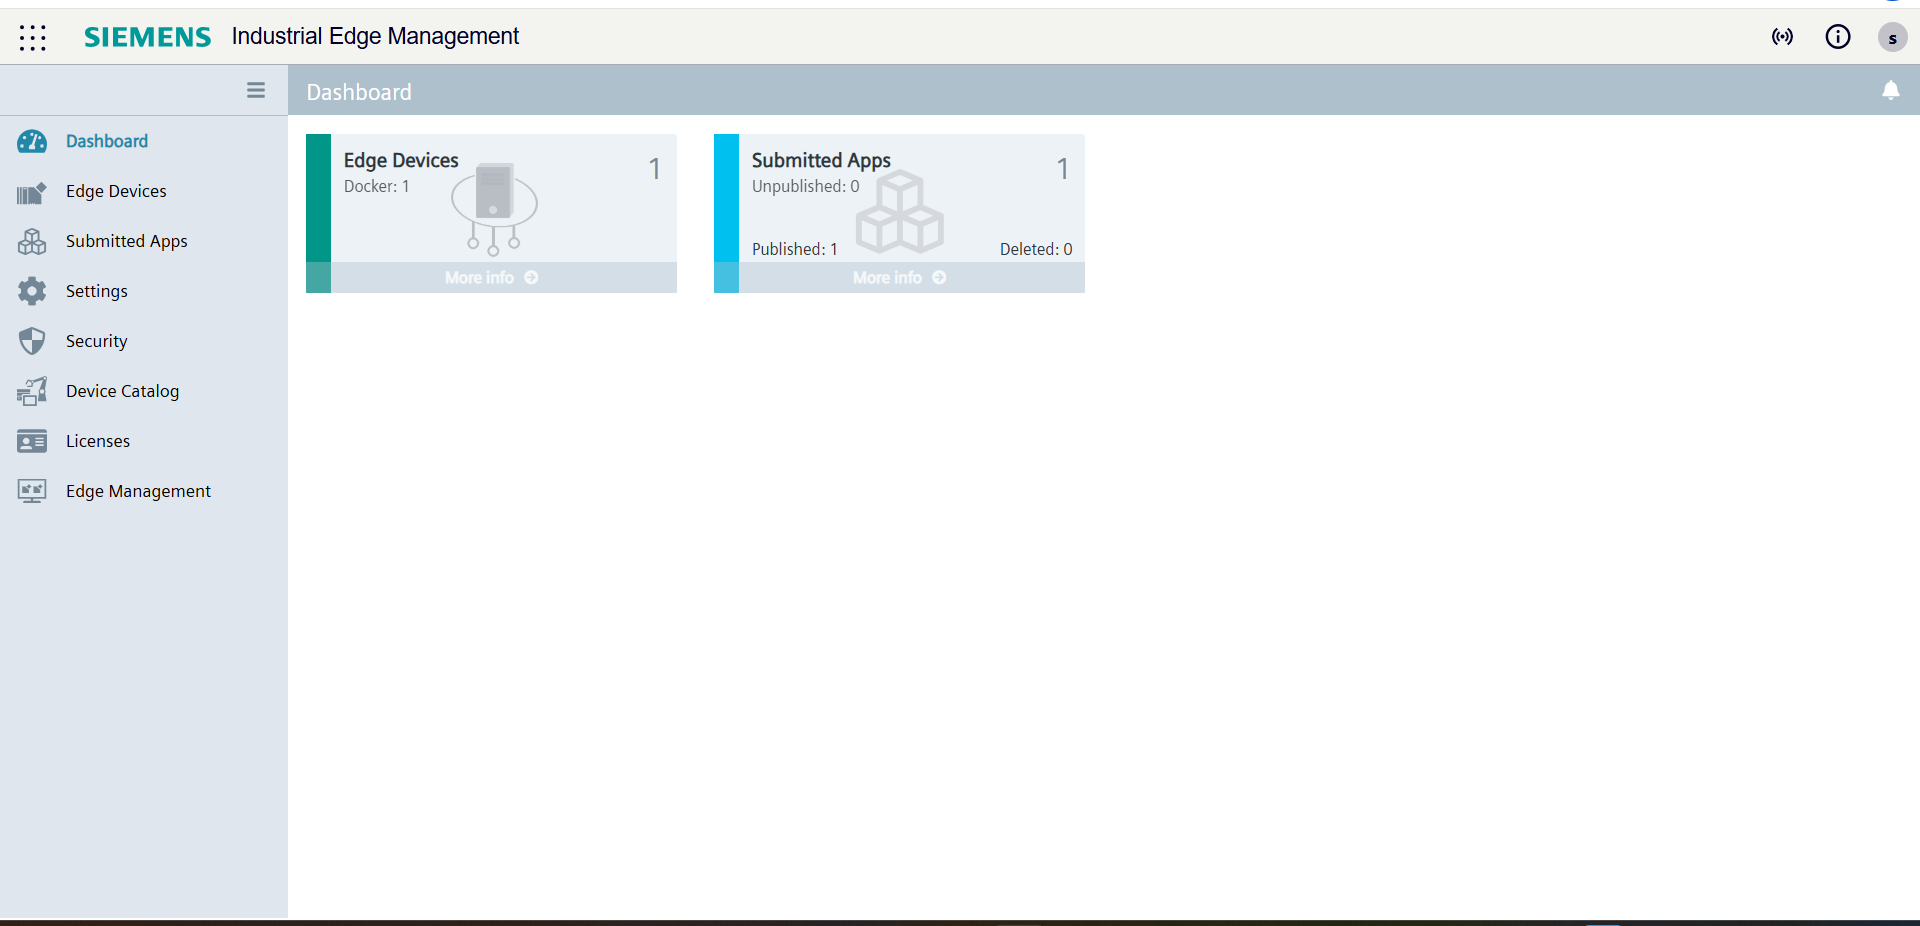Open the Security shield icon

pyautogui.click(x=31, y=341)
